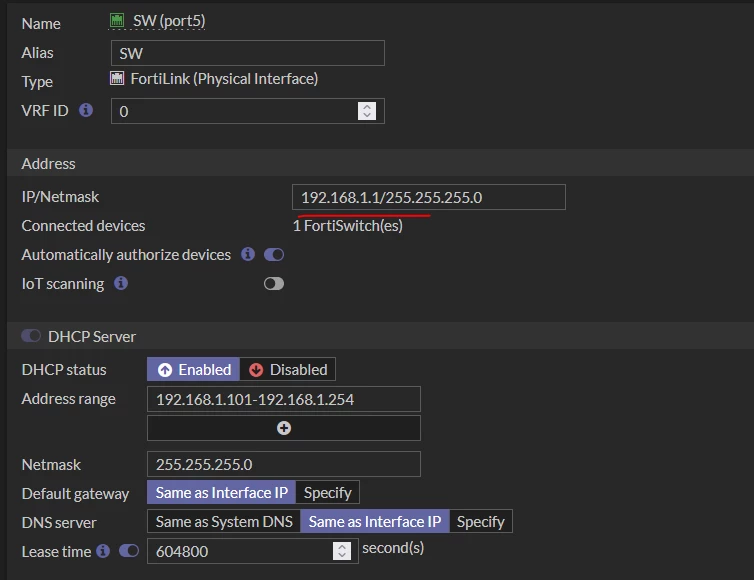
Task: Click the 1 FortiSwitch(es) connected devices text
Action: (x=348, y=226)
